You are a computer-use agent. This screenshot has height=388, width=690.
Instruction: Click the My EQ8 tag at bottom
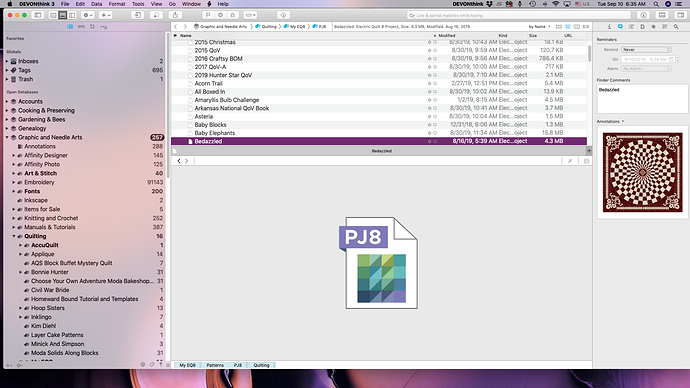(187, 365)
